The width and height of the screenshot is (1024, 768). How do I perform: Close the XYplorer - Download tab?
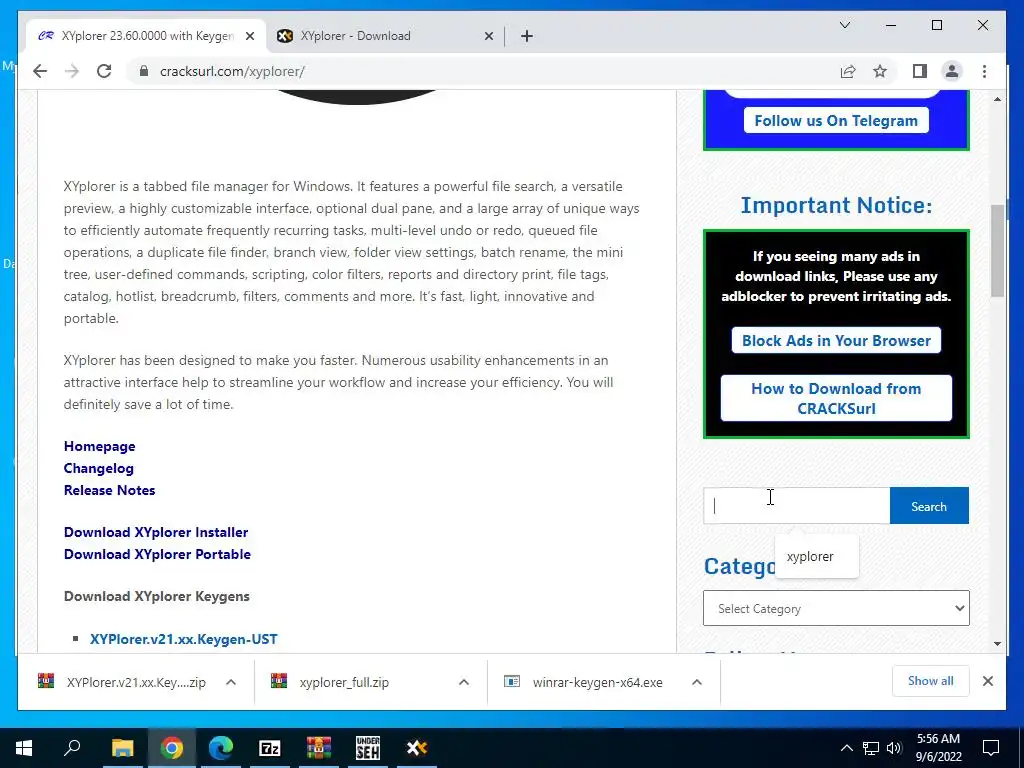488,37
